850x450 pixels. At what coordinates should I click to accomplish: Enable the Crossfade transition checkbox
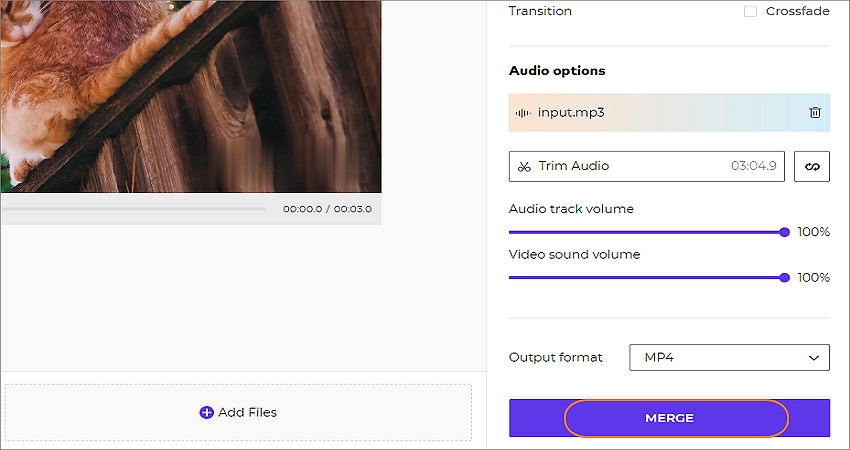coord(750,11)
